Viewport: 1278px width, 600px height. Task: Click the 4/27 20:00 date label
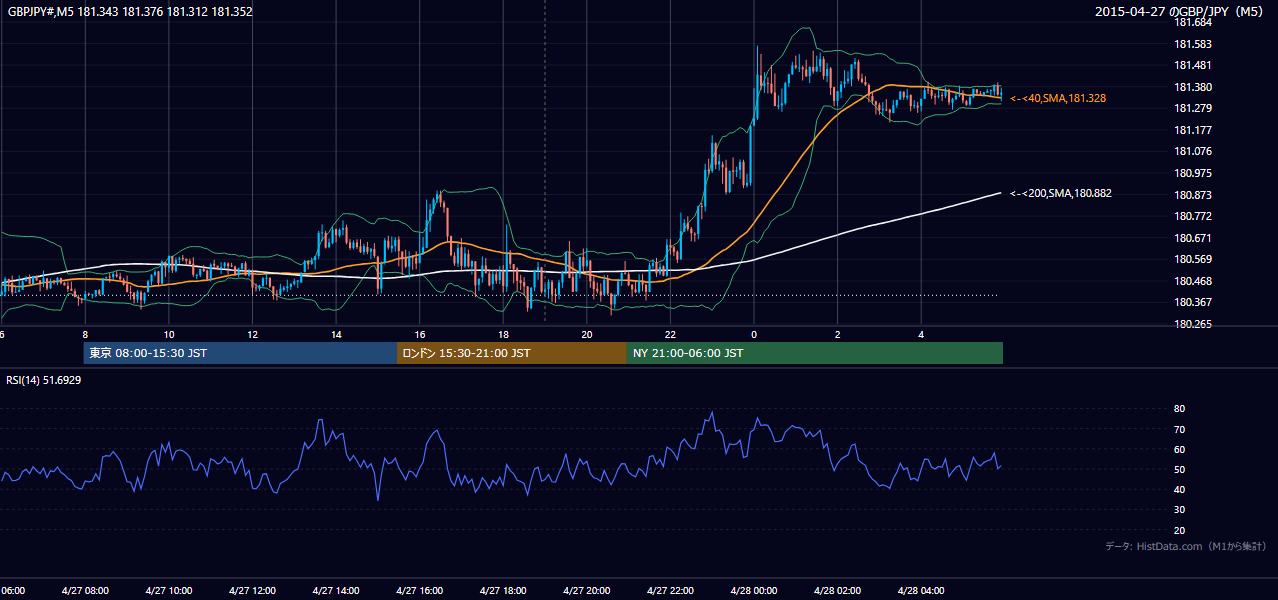(586, 591)
